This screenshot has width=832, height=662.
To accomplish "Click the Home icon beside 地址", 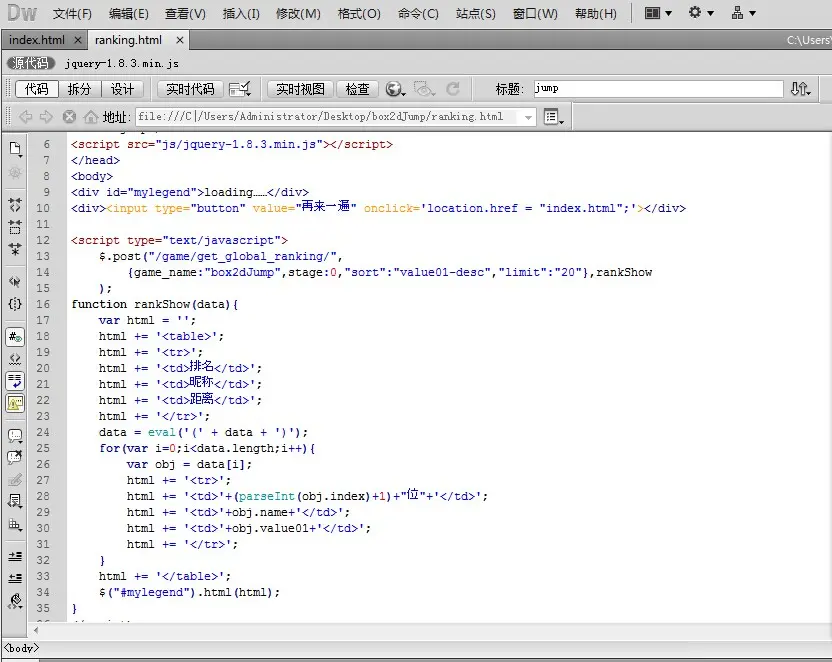I will (91, 117).
